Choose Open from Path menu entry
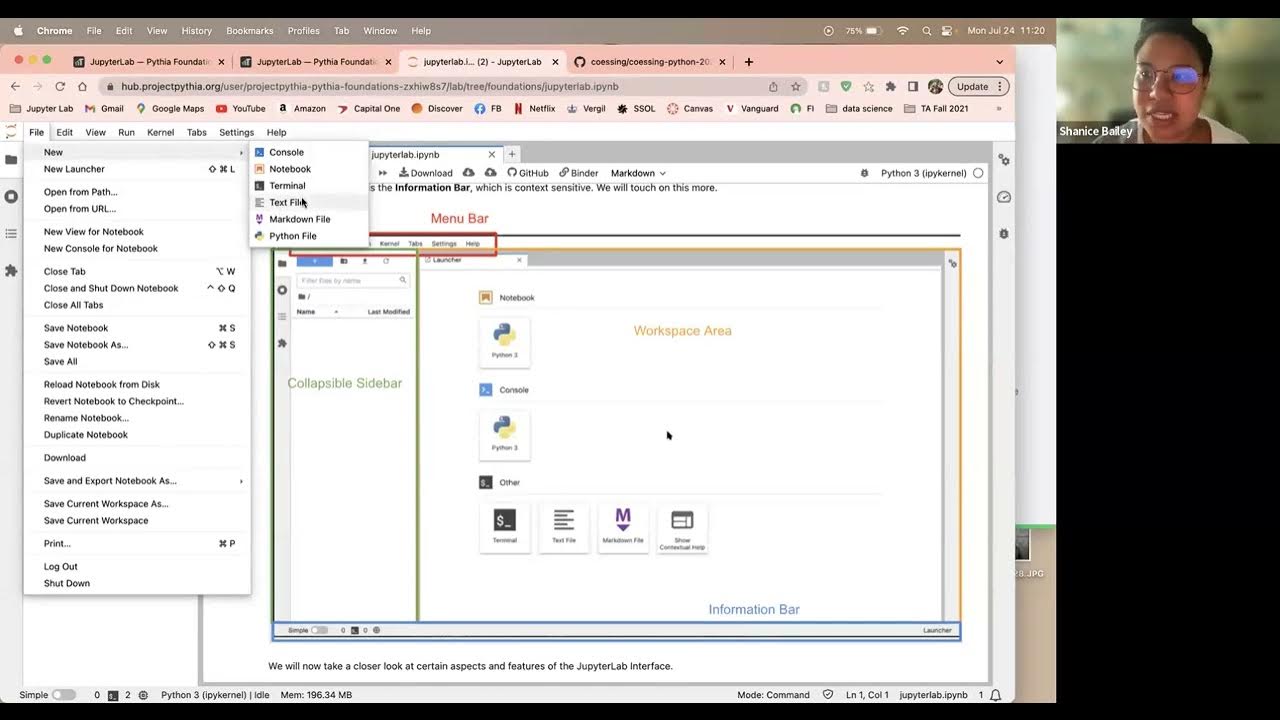 [x=137, y=192]
